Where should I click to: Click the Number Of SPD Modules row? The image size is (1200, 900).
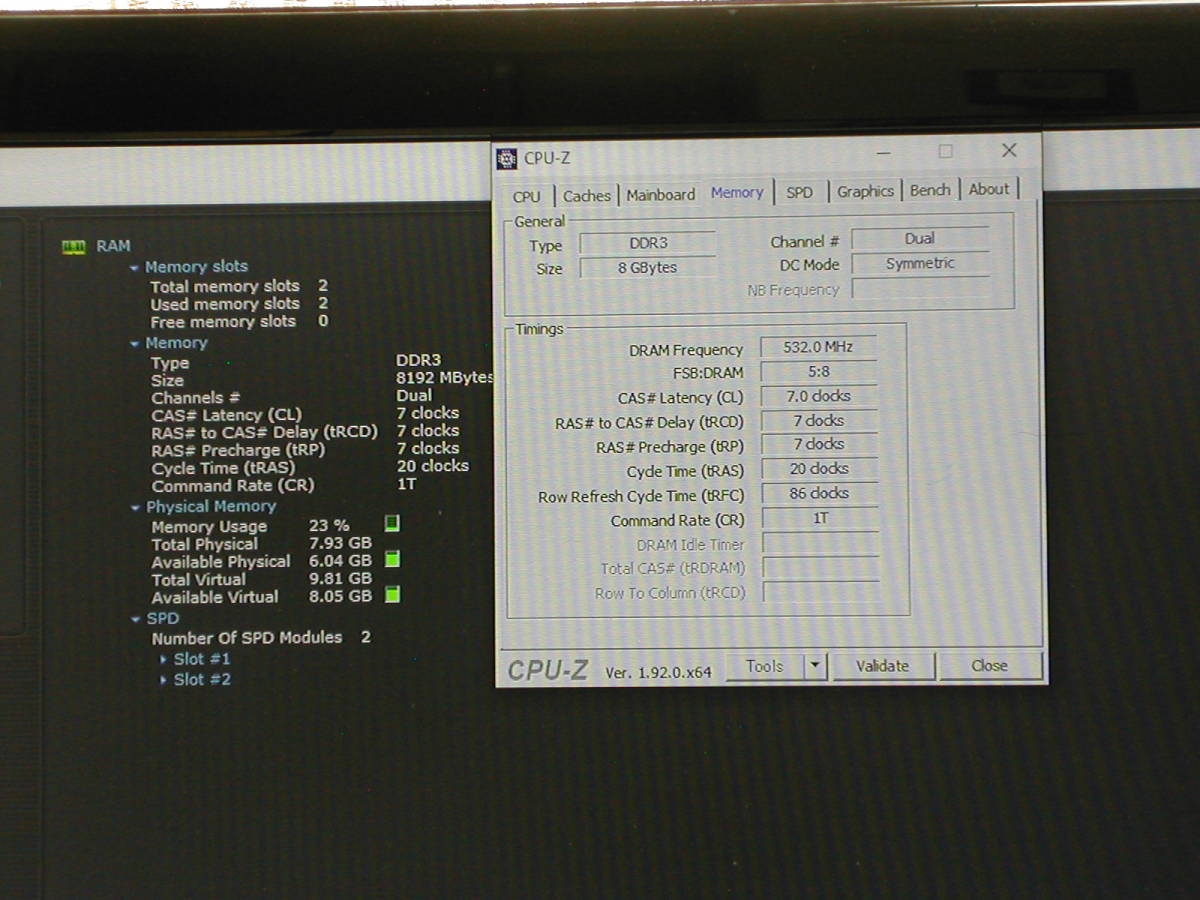(261, 638)
